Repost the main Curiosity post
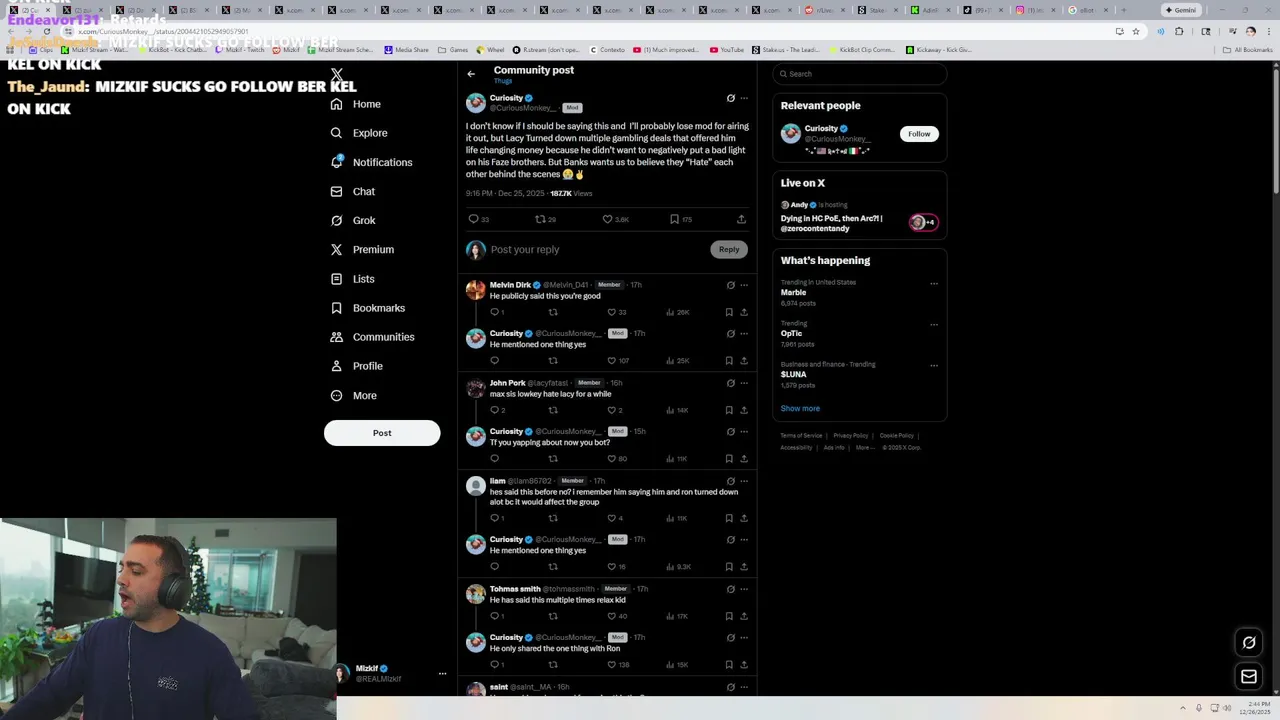This screenshot has height=720, width=1280. (540, 219)
